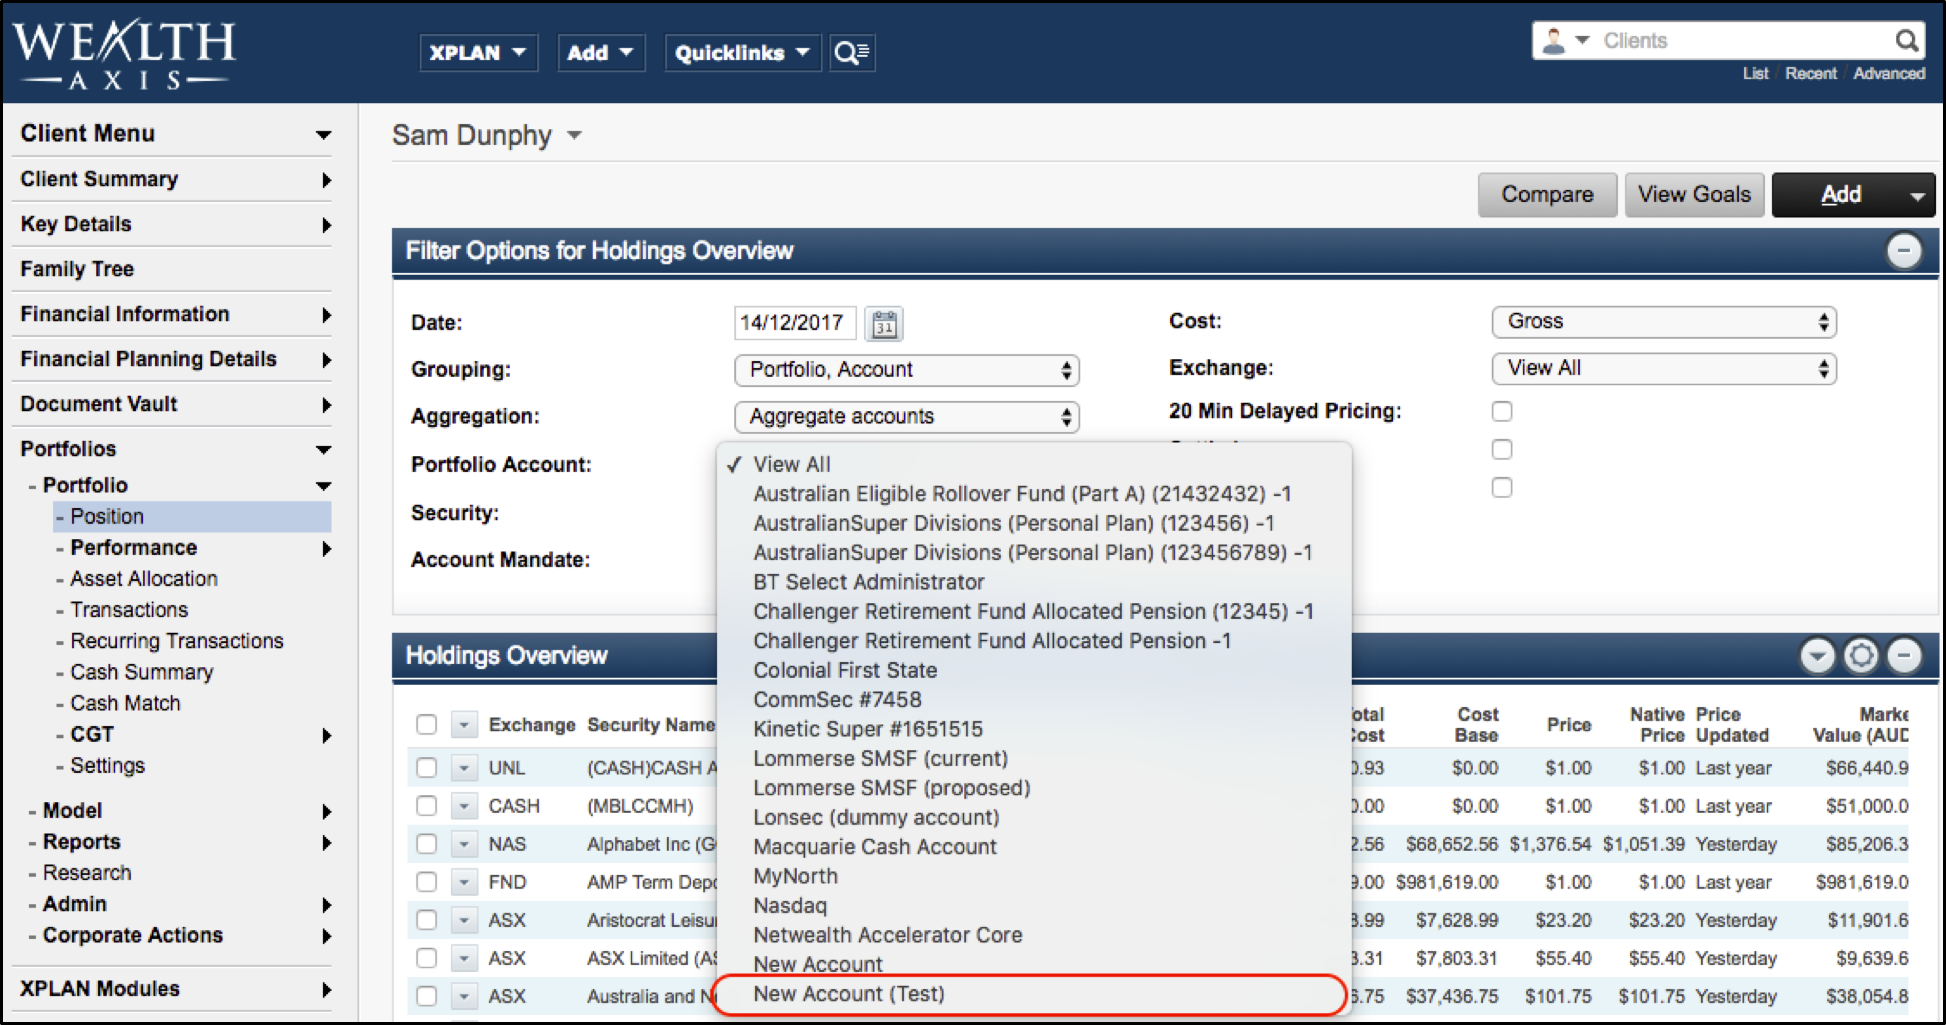Select View All in the account list
Viewport: 1946px width, 1025px height.
tap(792, 465)
